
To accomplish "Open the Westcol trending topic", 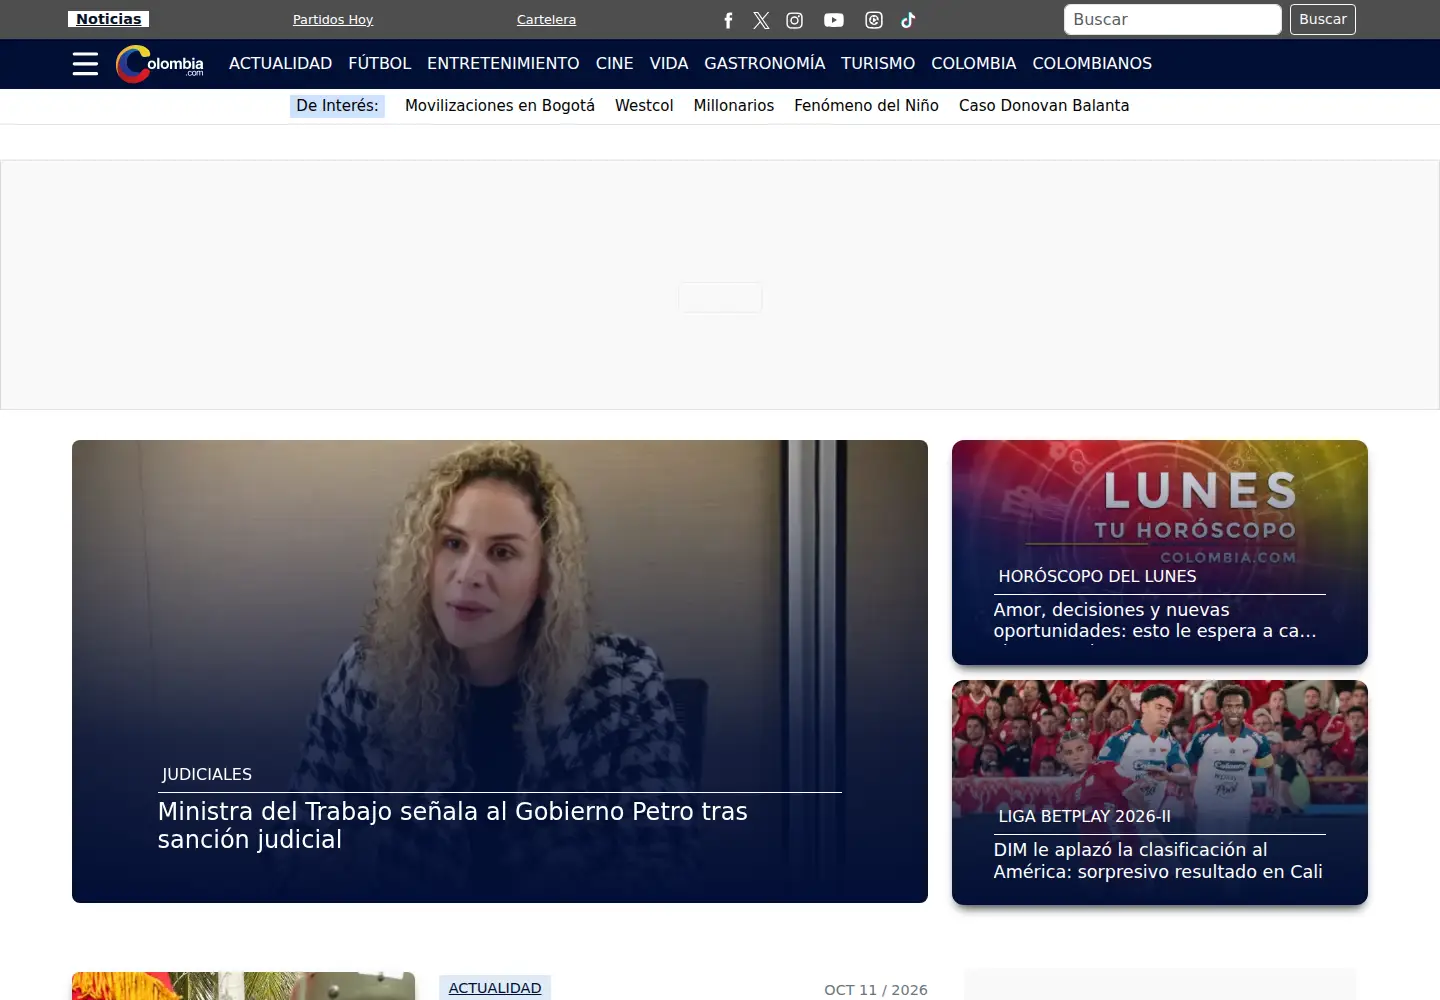I will click(644, 106).
